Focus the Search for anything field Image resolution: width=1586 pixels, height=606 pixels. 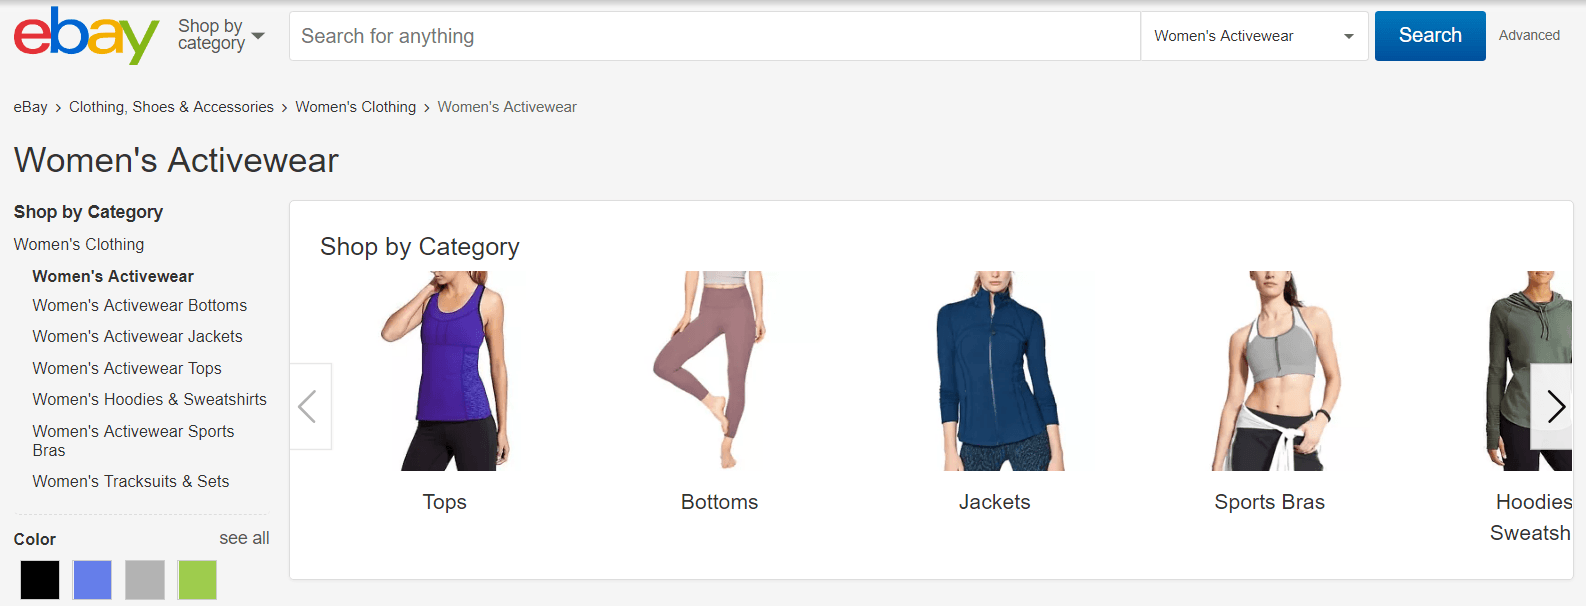(x=714, y=36)
